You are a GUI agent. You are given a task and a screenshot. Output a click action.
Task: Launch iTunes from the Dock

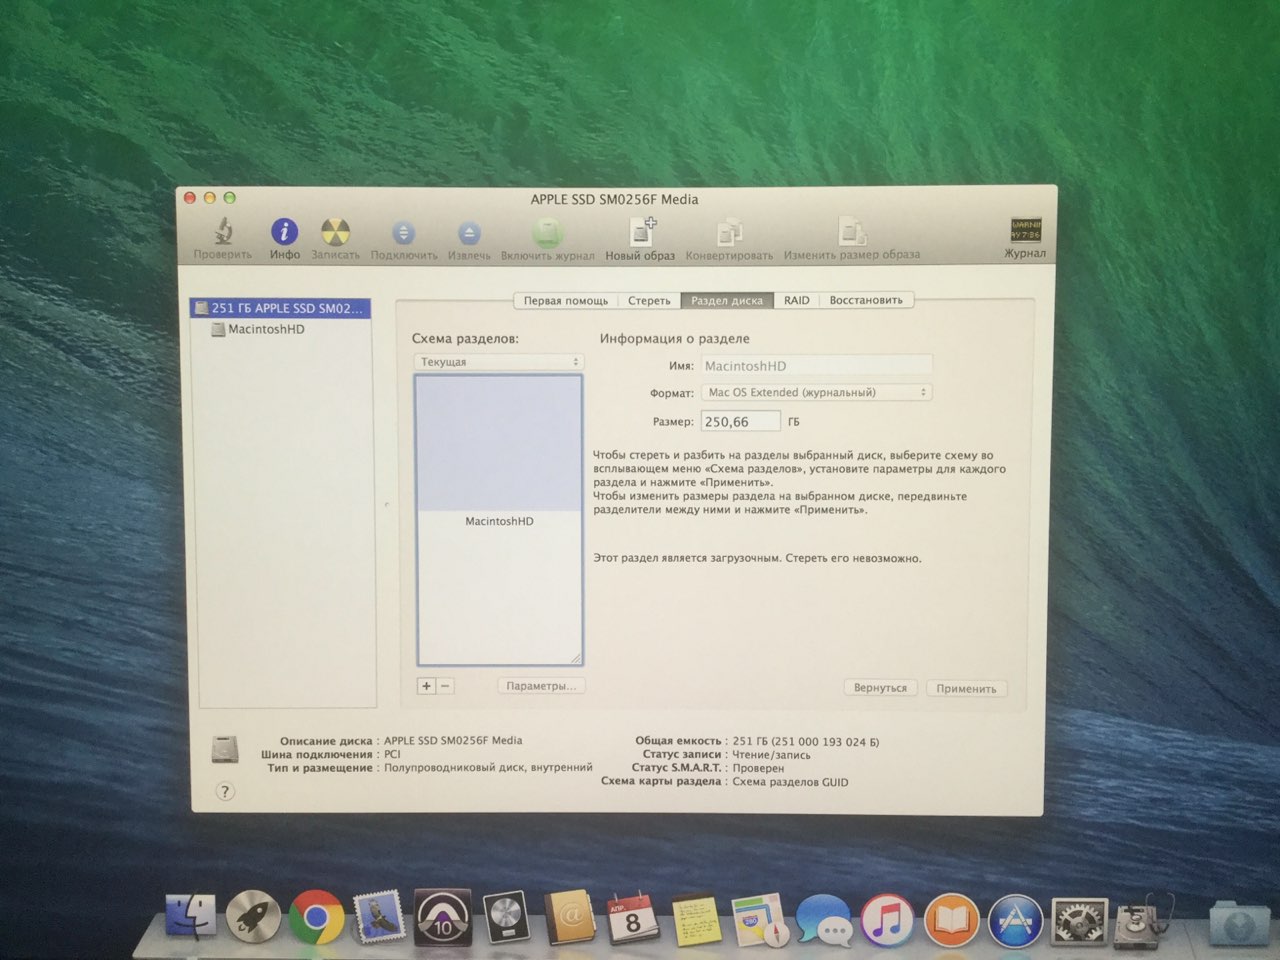pos(887,919)
